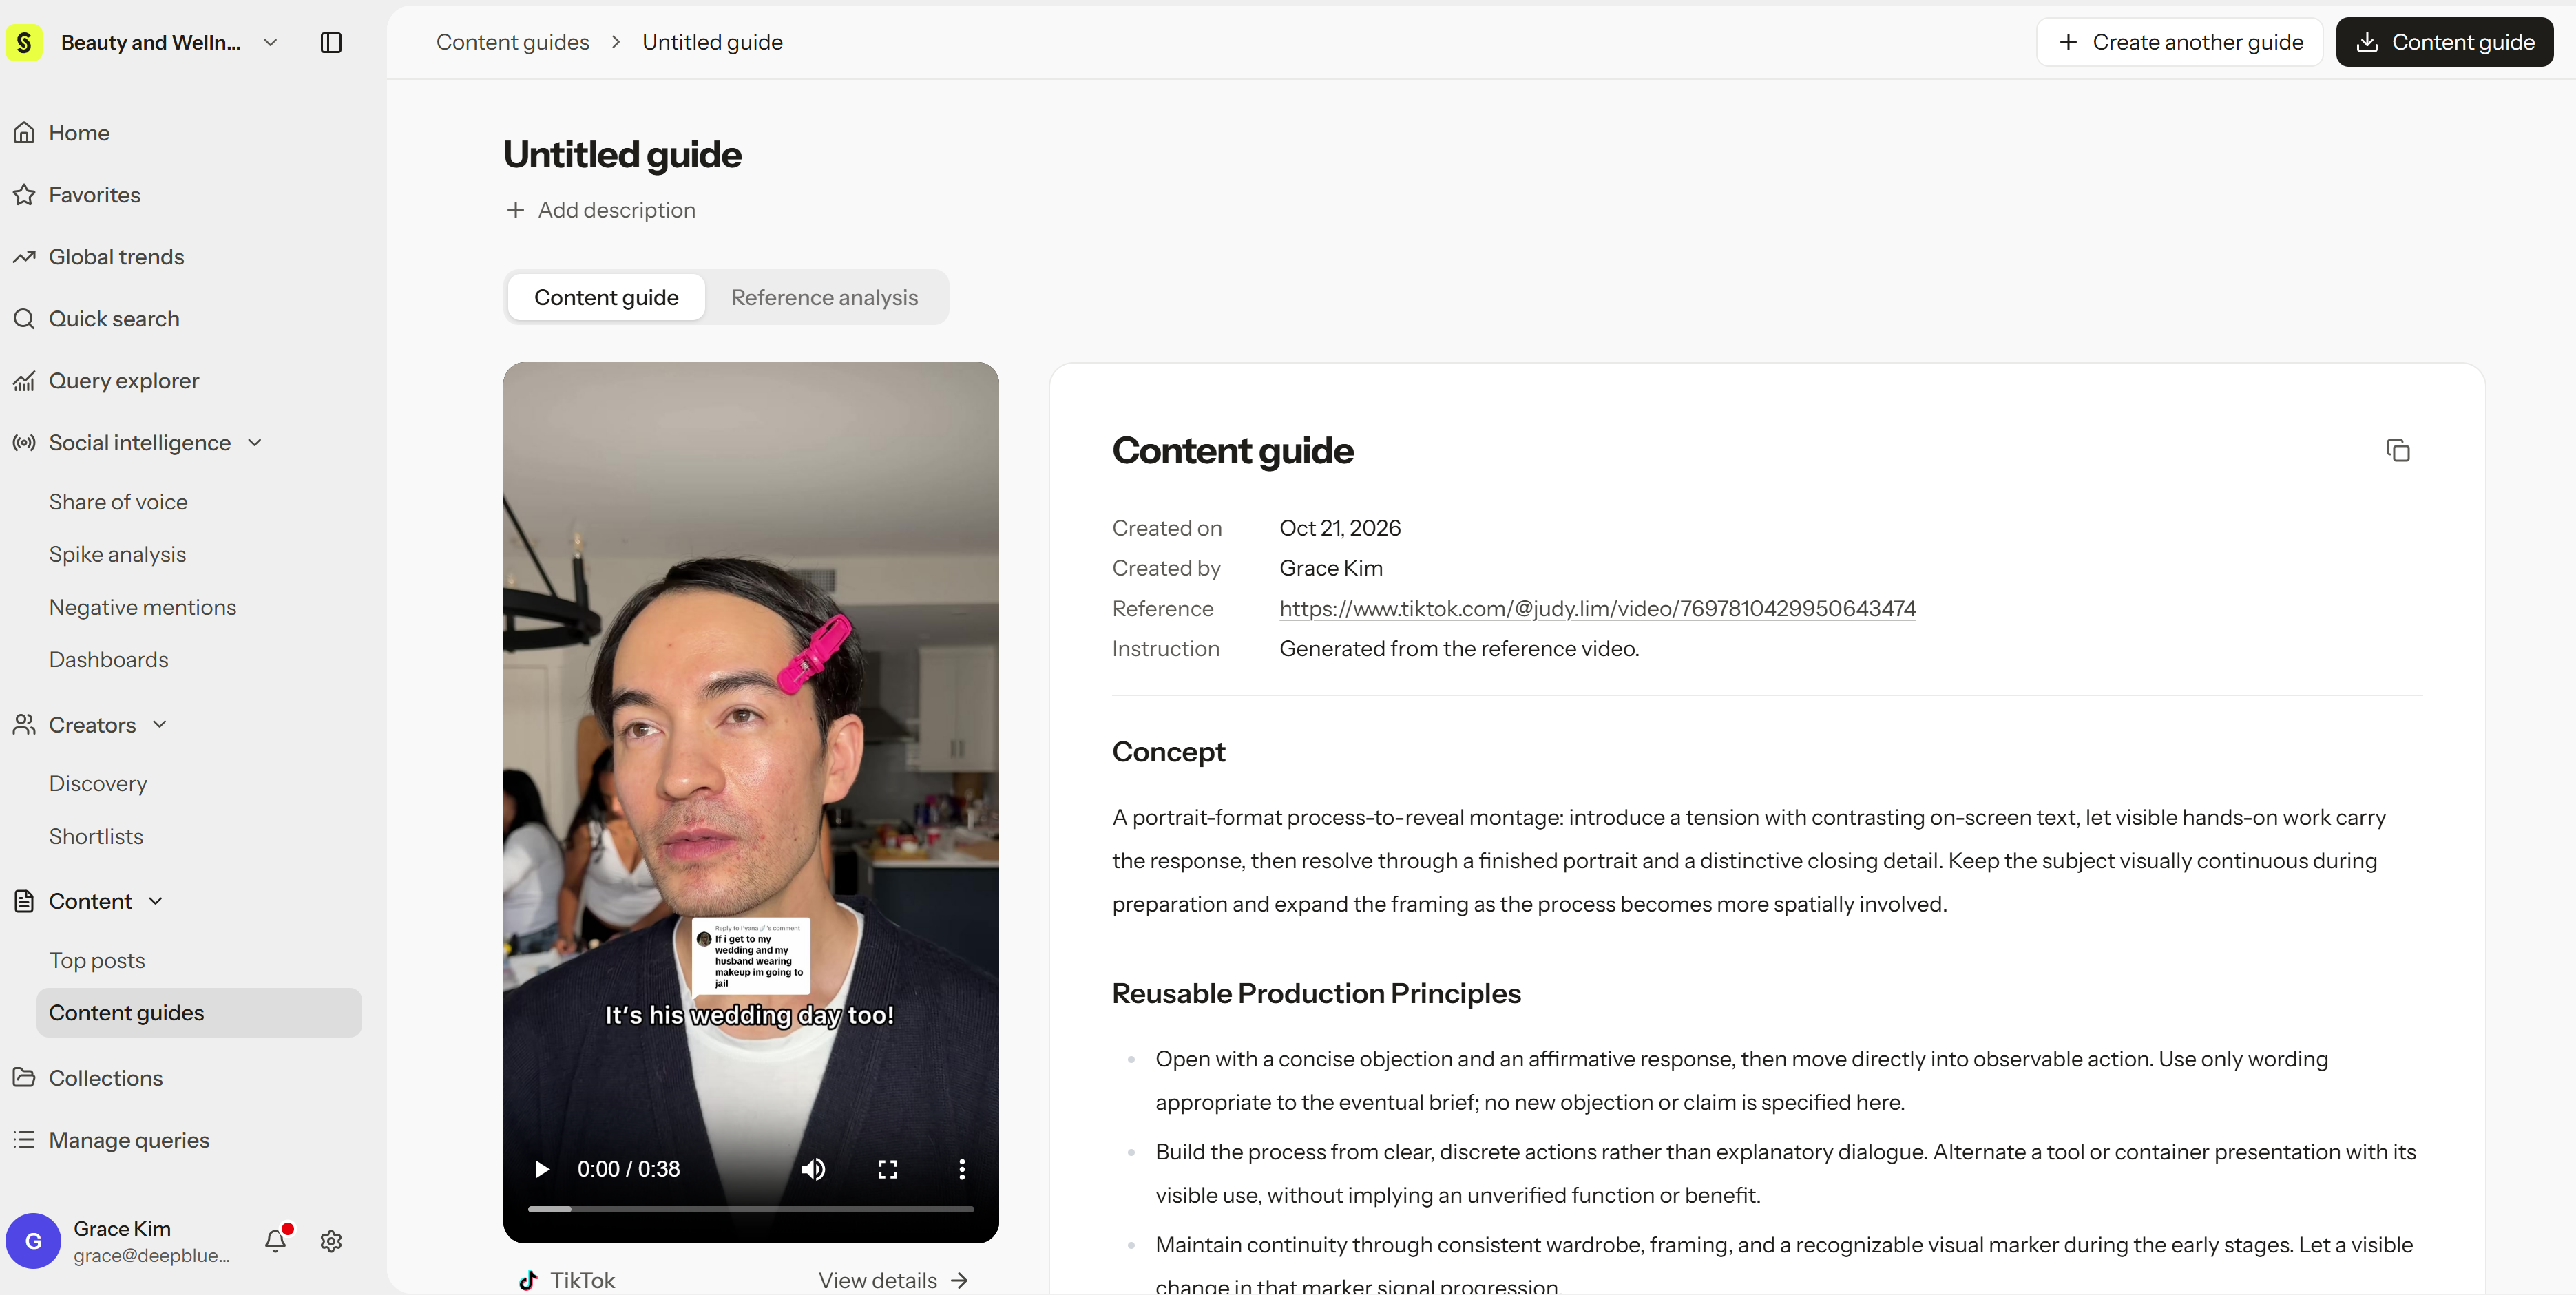Enter video fullscreen mode
Viewport: 2576px width, 1295px height.
point(888,1169)
